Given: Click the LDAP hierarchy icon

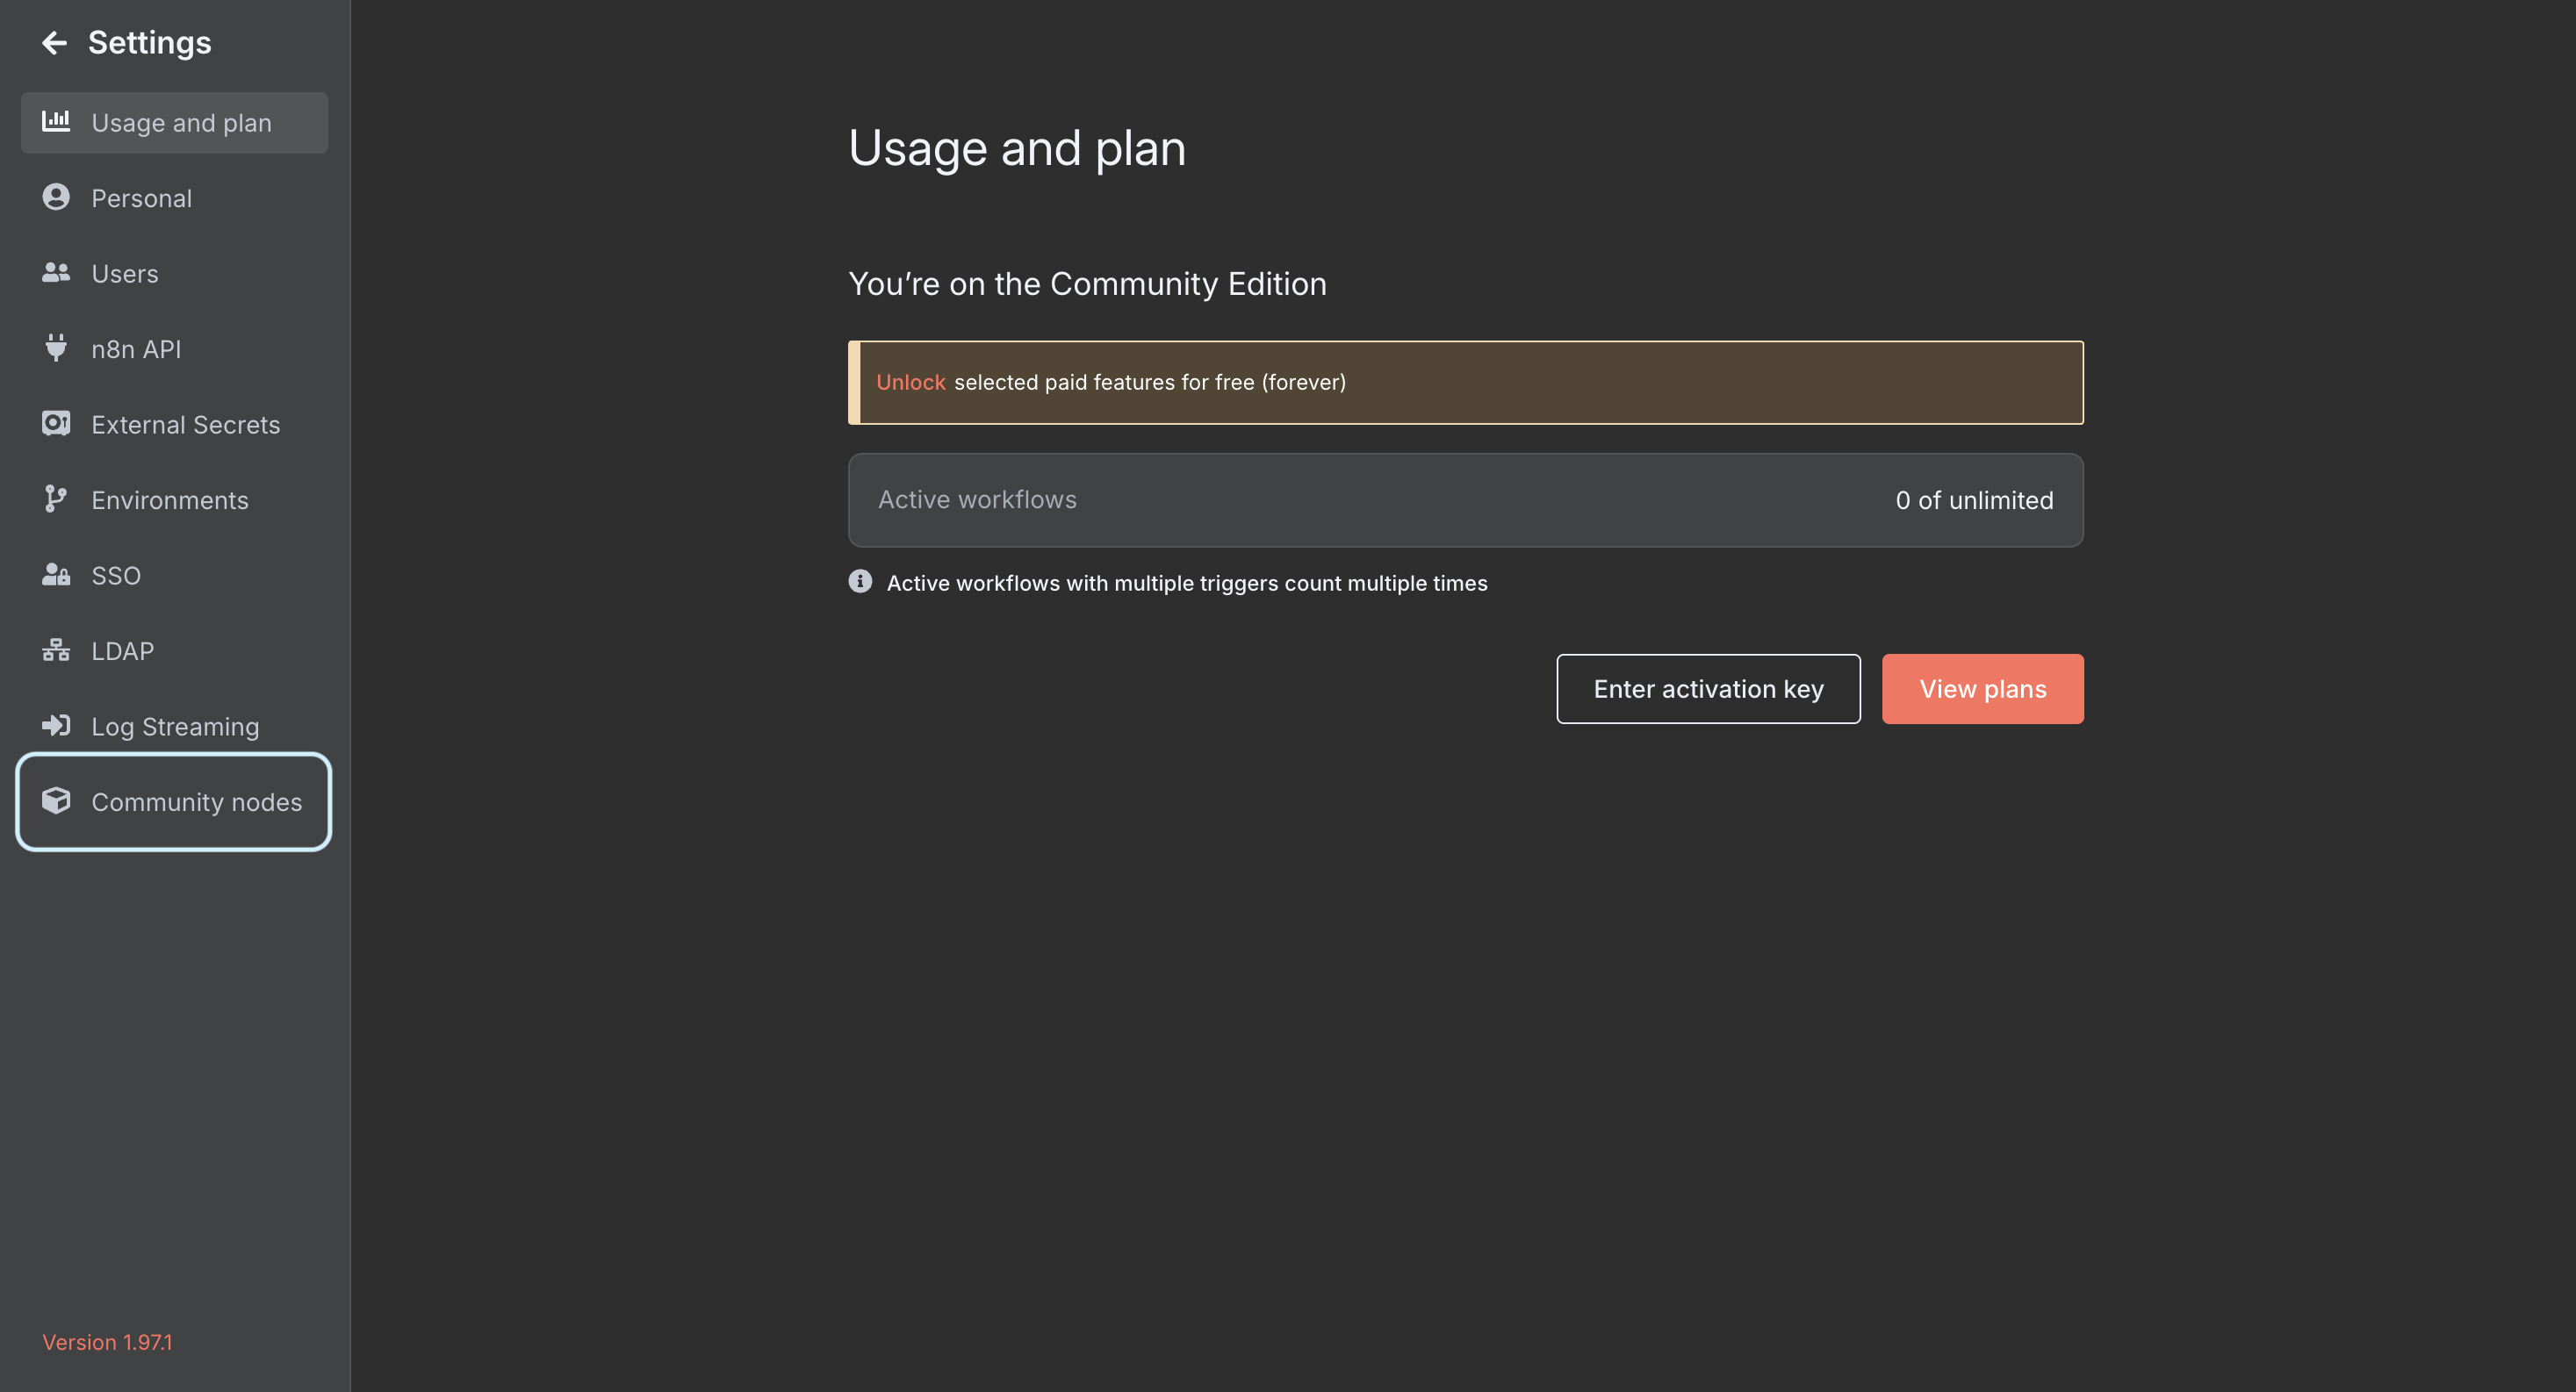Looking at the screenshot, I should click(56, 650).
